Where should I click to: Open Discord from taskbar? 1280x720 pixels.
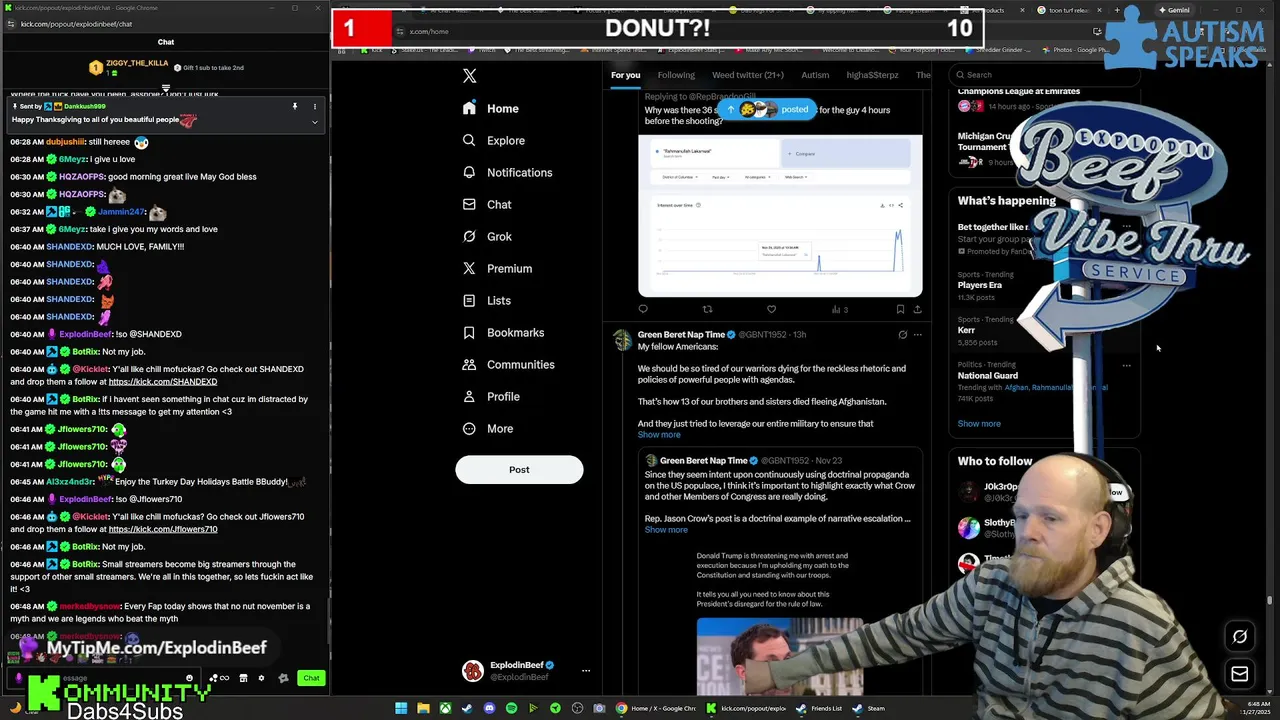click(489, 708)
